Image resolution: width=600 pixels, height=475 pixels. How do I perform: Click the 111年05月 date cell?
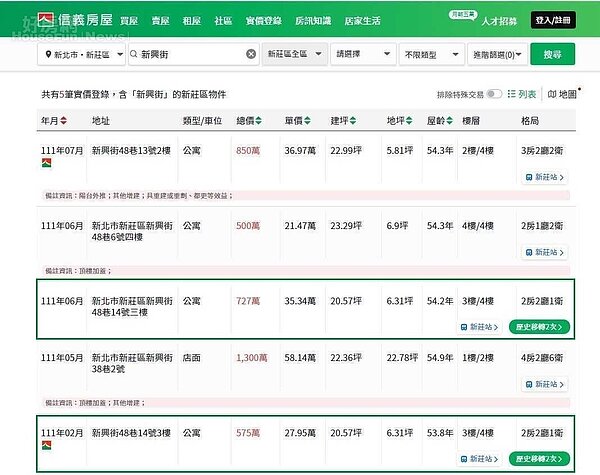pyautogui.click(x=62, y=357)
